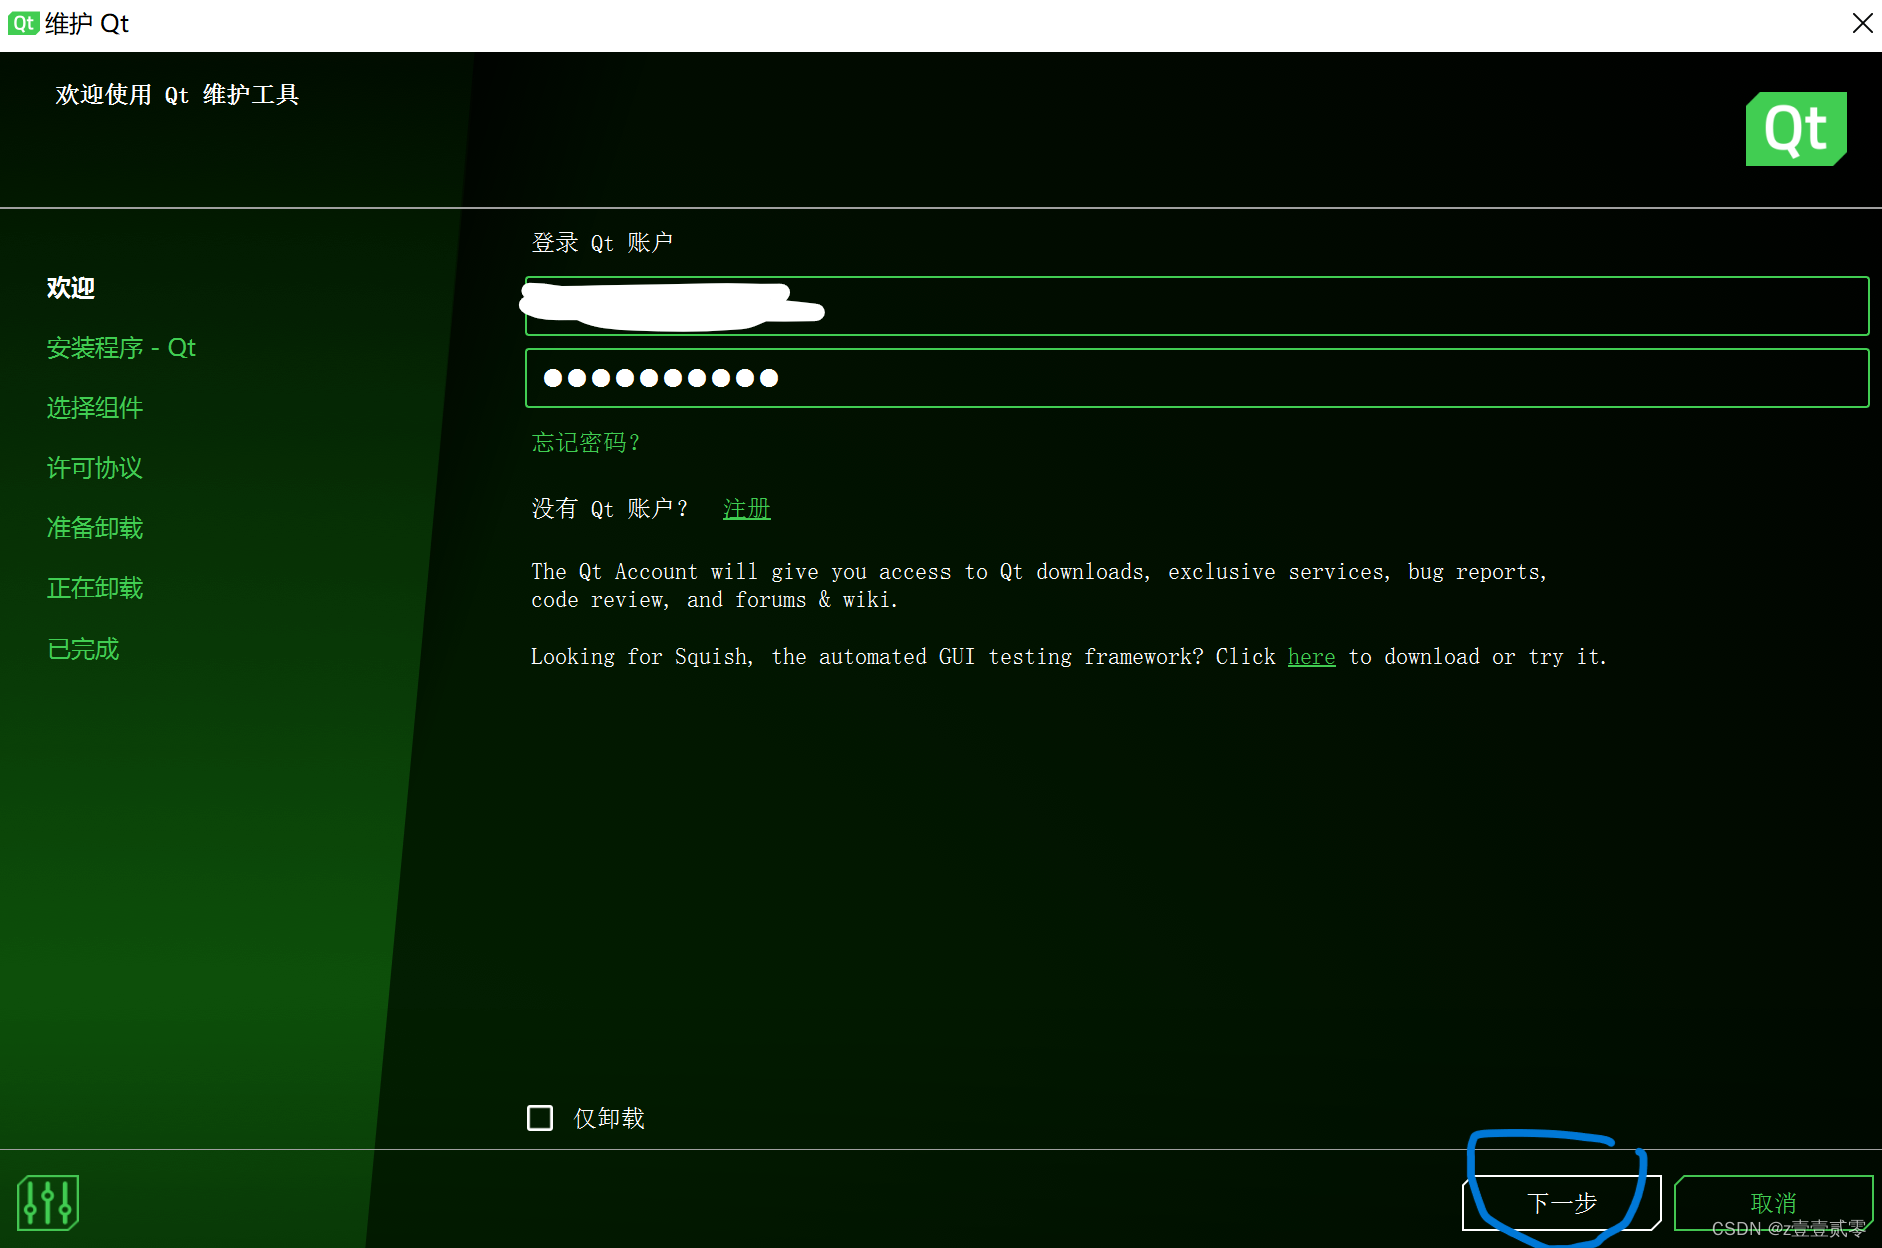Click the 登录 Qt 账户 heading
The image size is (1882, 1248).
click(x=602, y=243)
